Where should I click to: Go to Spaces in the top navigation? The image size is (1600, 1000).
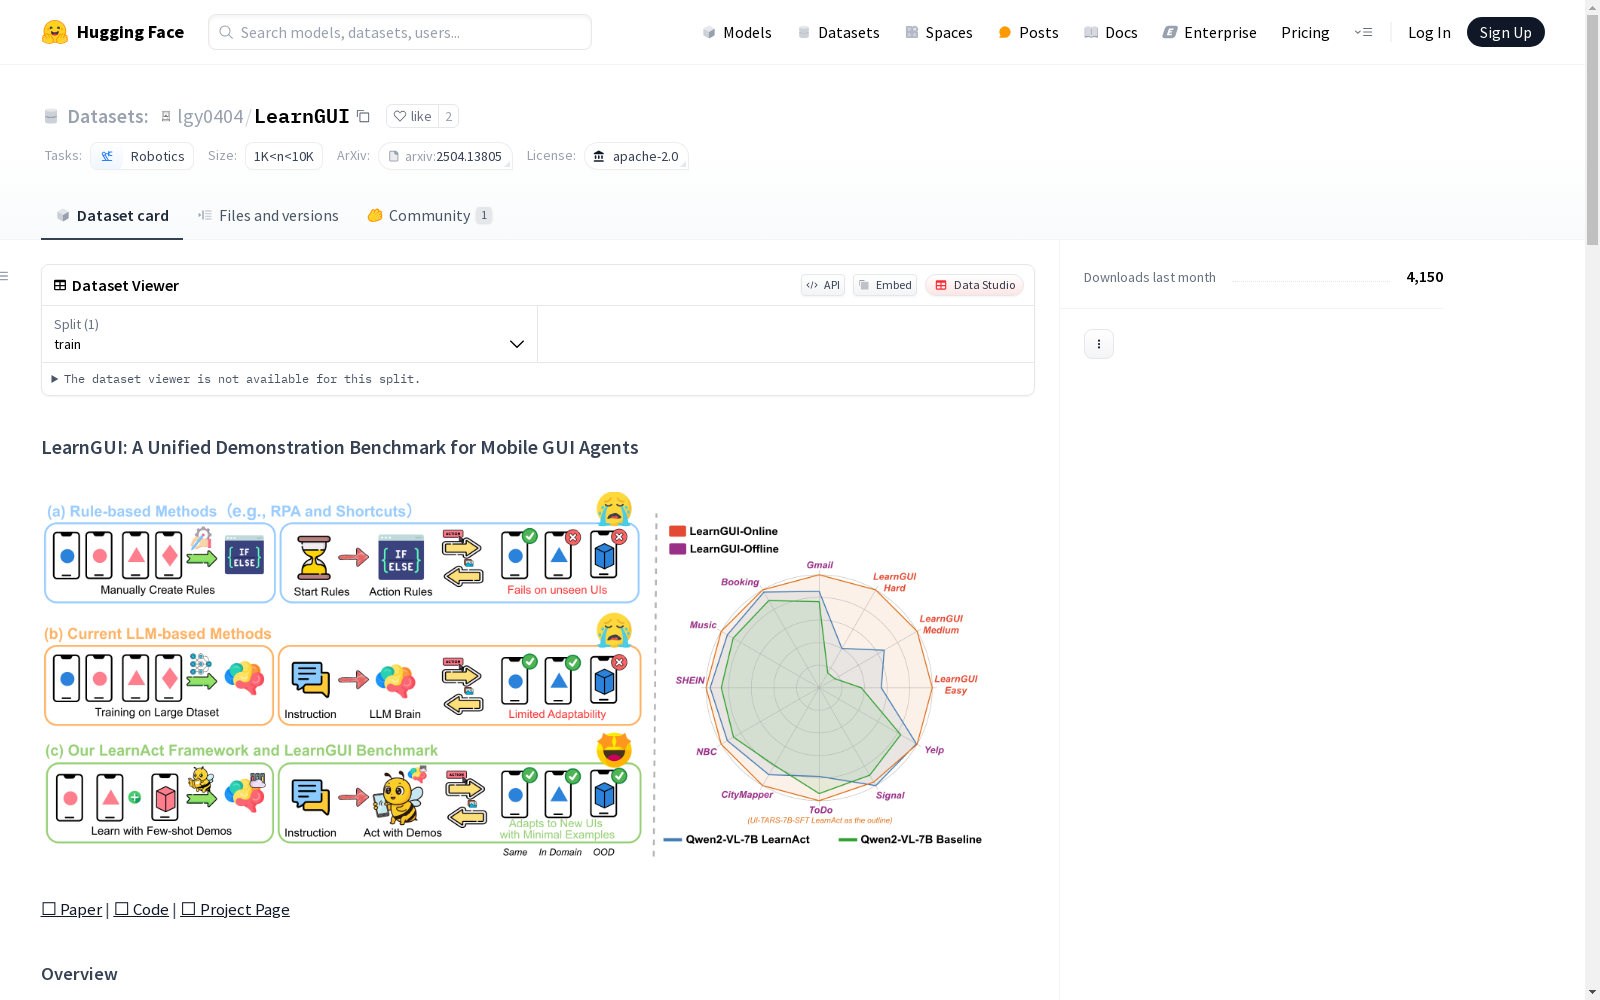(939, 32)
